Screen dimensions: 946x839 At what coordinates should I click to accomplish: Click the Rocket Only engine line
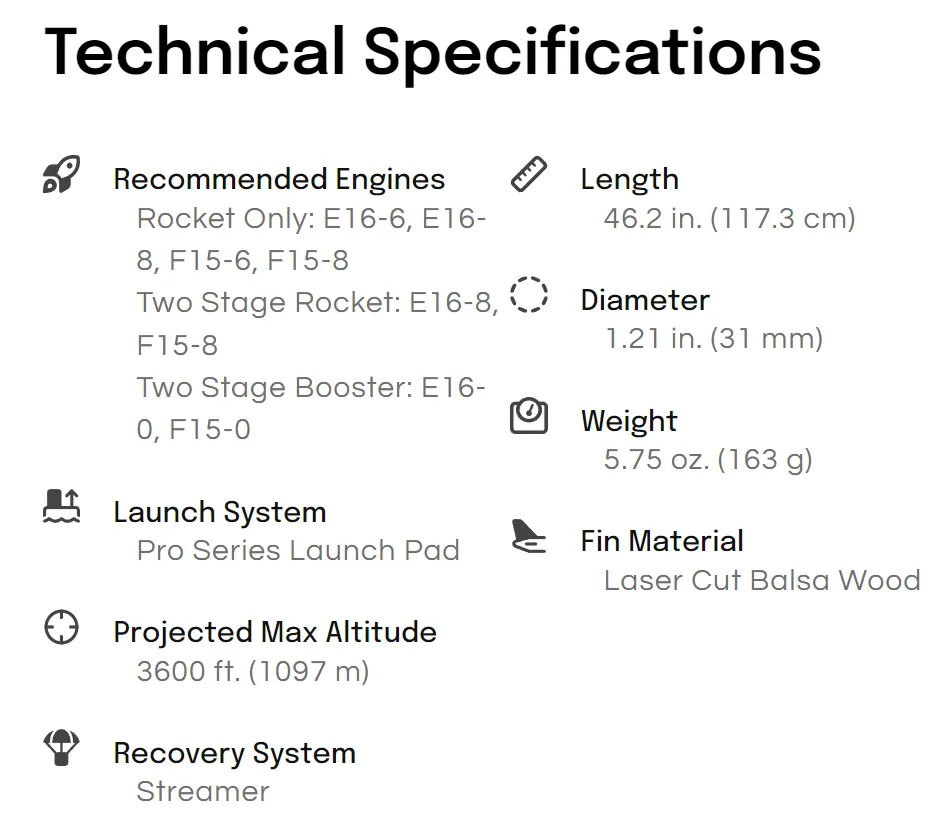point(311,239)
